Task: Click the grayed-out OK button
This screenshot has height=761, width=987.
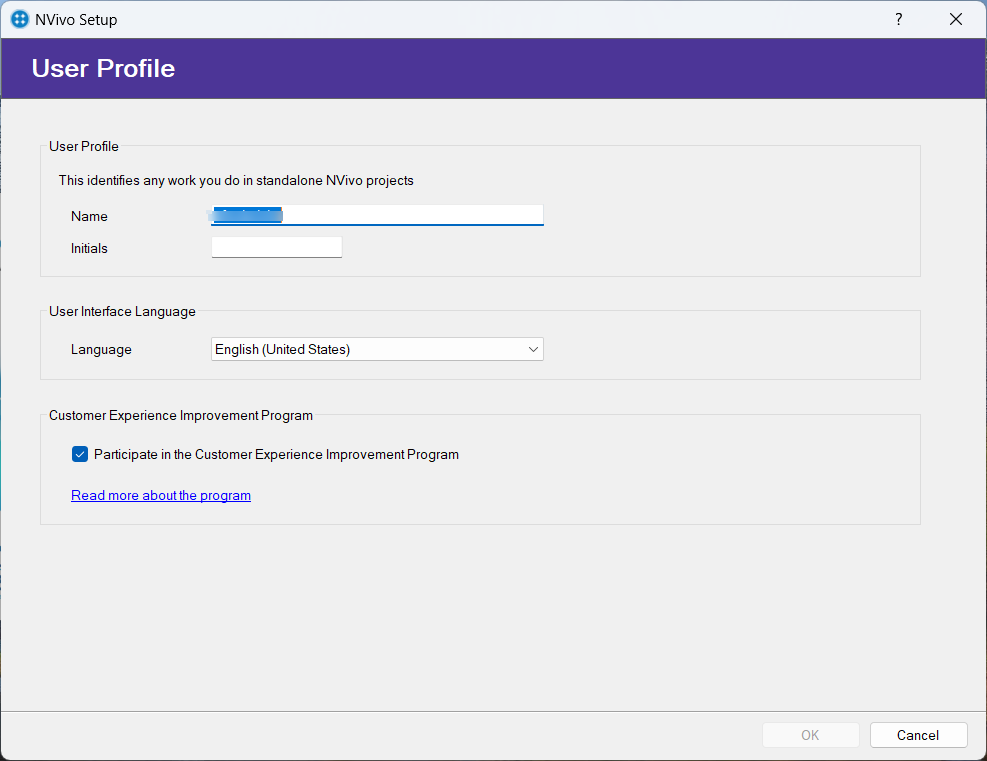Action: tap(810, 735)
